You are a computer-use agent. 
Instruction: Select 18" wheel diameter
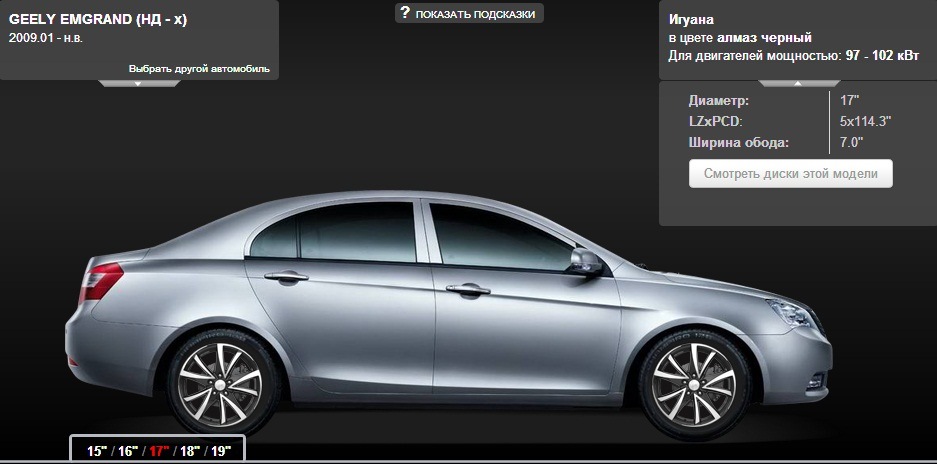[190, 451]
